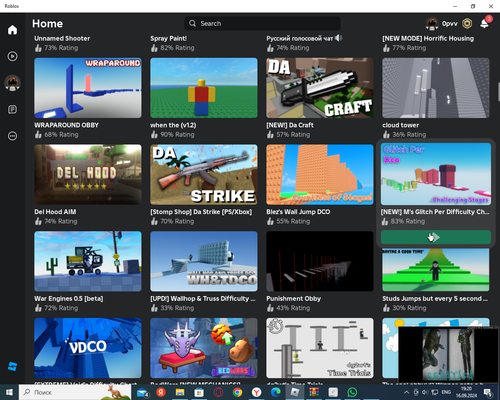Open the dark Punishment Obby thumbnail
The height and width of the screenshot is (400, 500).
click(x=320, y=261)
